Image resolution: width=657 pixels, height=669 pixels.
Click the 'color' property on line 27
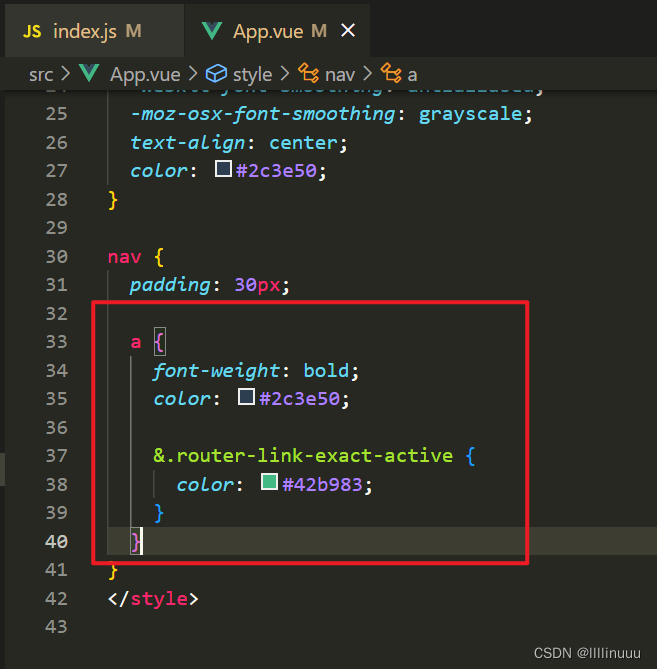(159, 172)
